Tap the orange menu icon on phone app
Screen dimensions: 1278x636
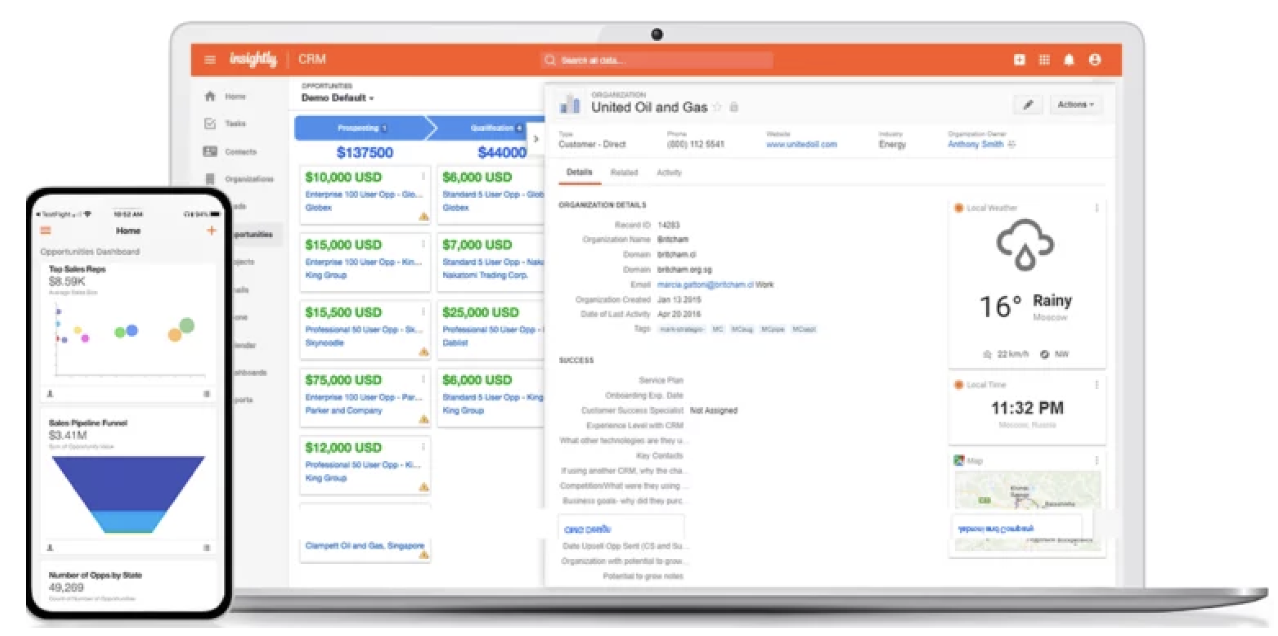coord(46,231)
